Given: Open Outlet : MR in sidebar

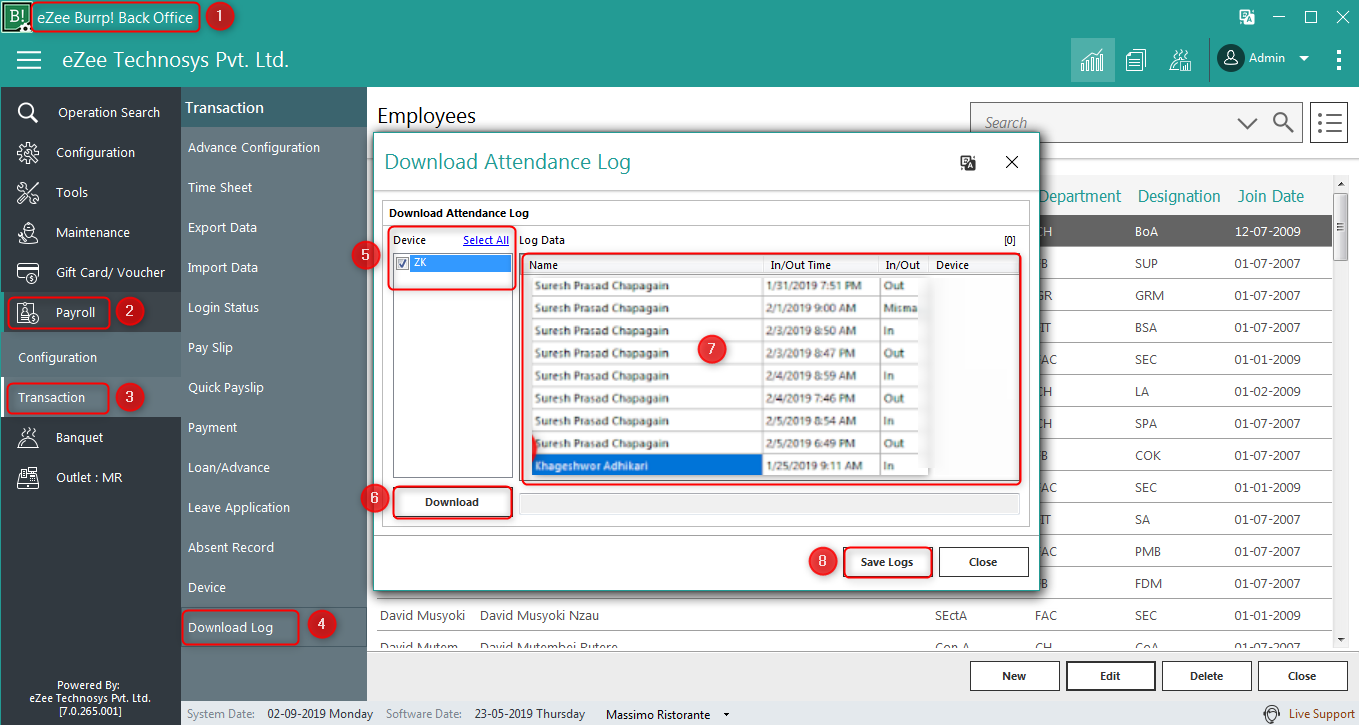Looking at the screenshot, I should click(90, 477).
